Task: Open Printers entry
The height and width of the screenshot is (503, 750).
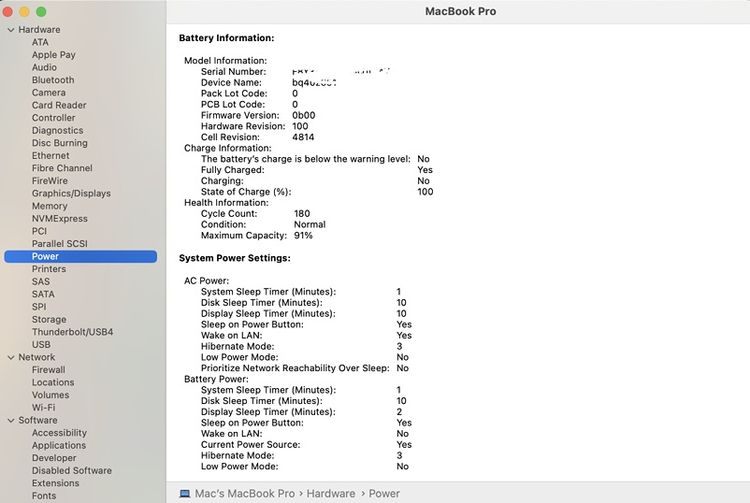Action: [x=49, y=269]
